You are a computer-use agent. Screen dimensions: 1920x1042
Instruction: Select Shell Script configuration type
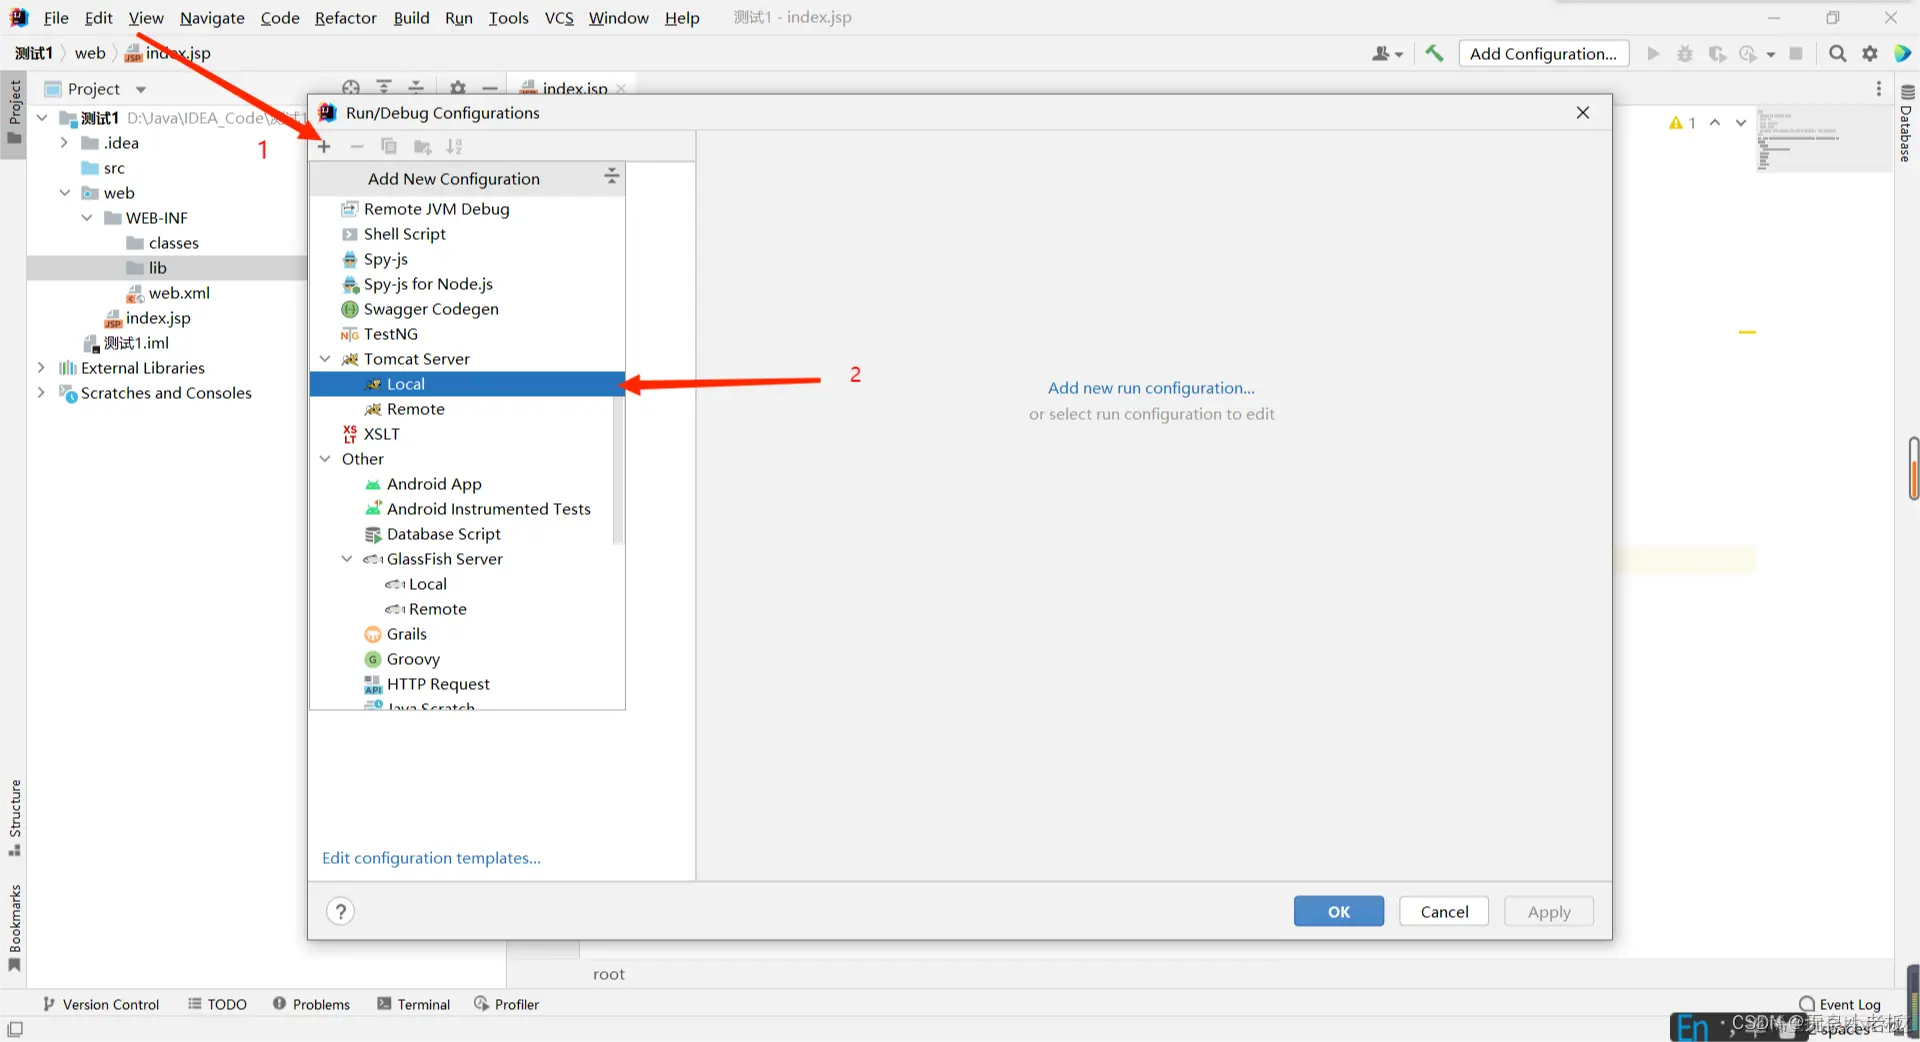click(x=467, y=234)
